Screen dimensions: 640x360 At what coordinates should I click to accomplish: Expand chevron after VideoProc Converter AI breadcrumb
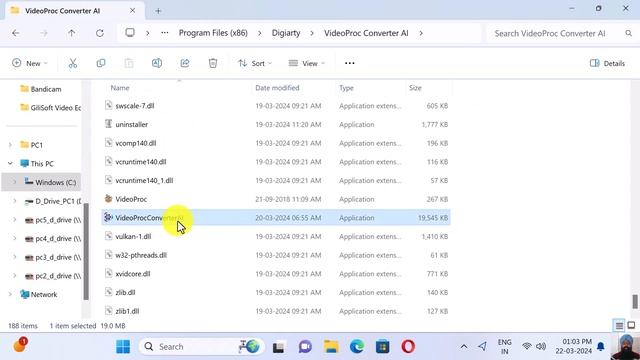(x=421, y=33)
